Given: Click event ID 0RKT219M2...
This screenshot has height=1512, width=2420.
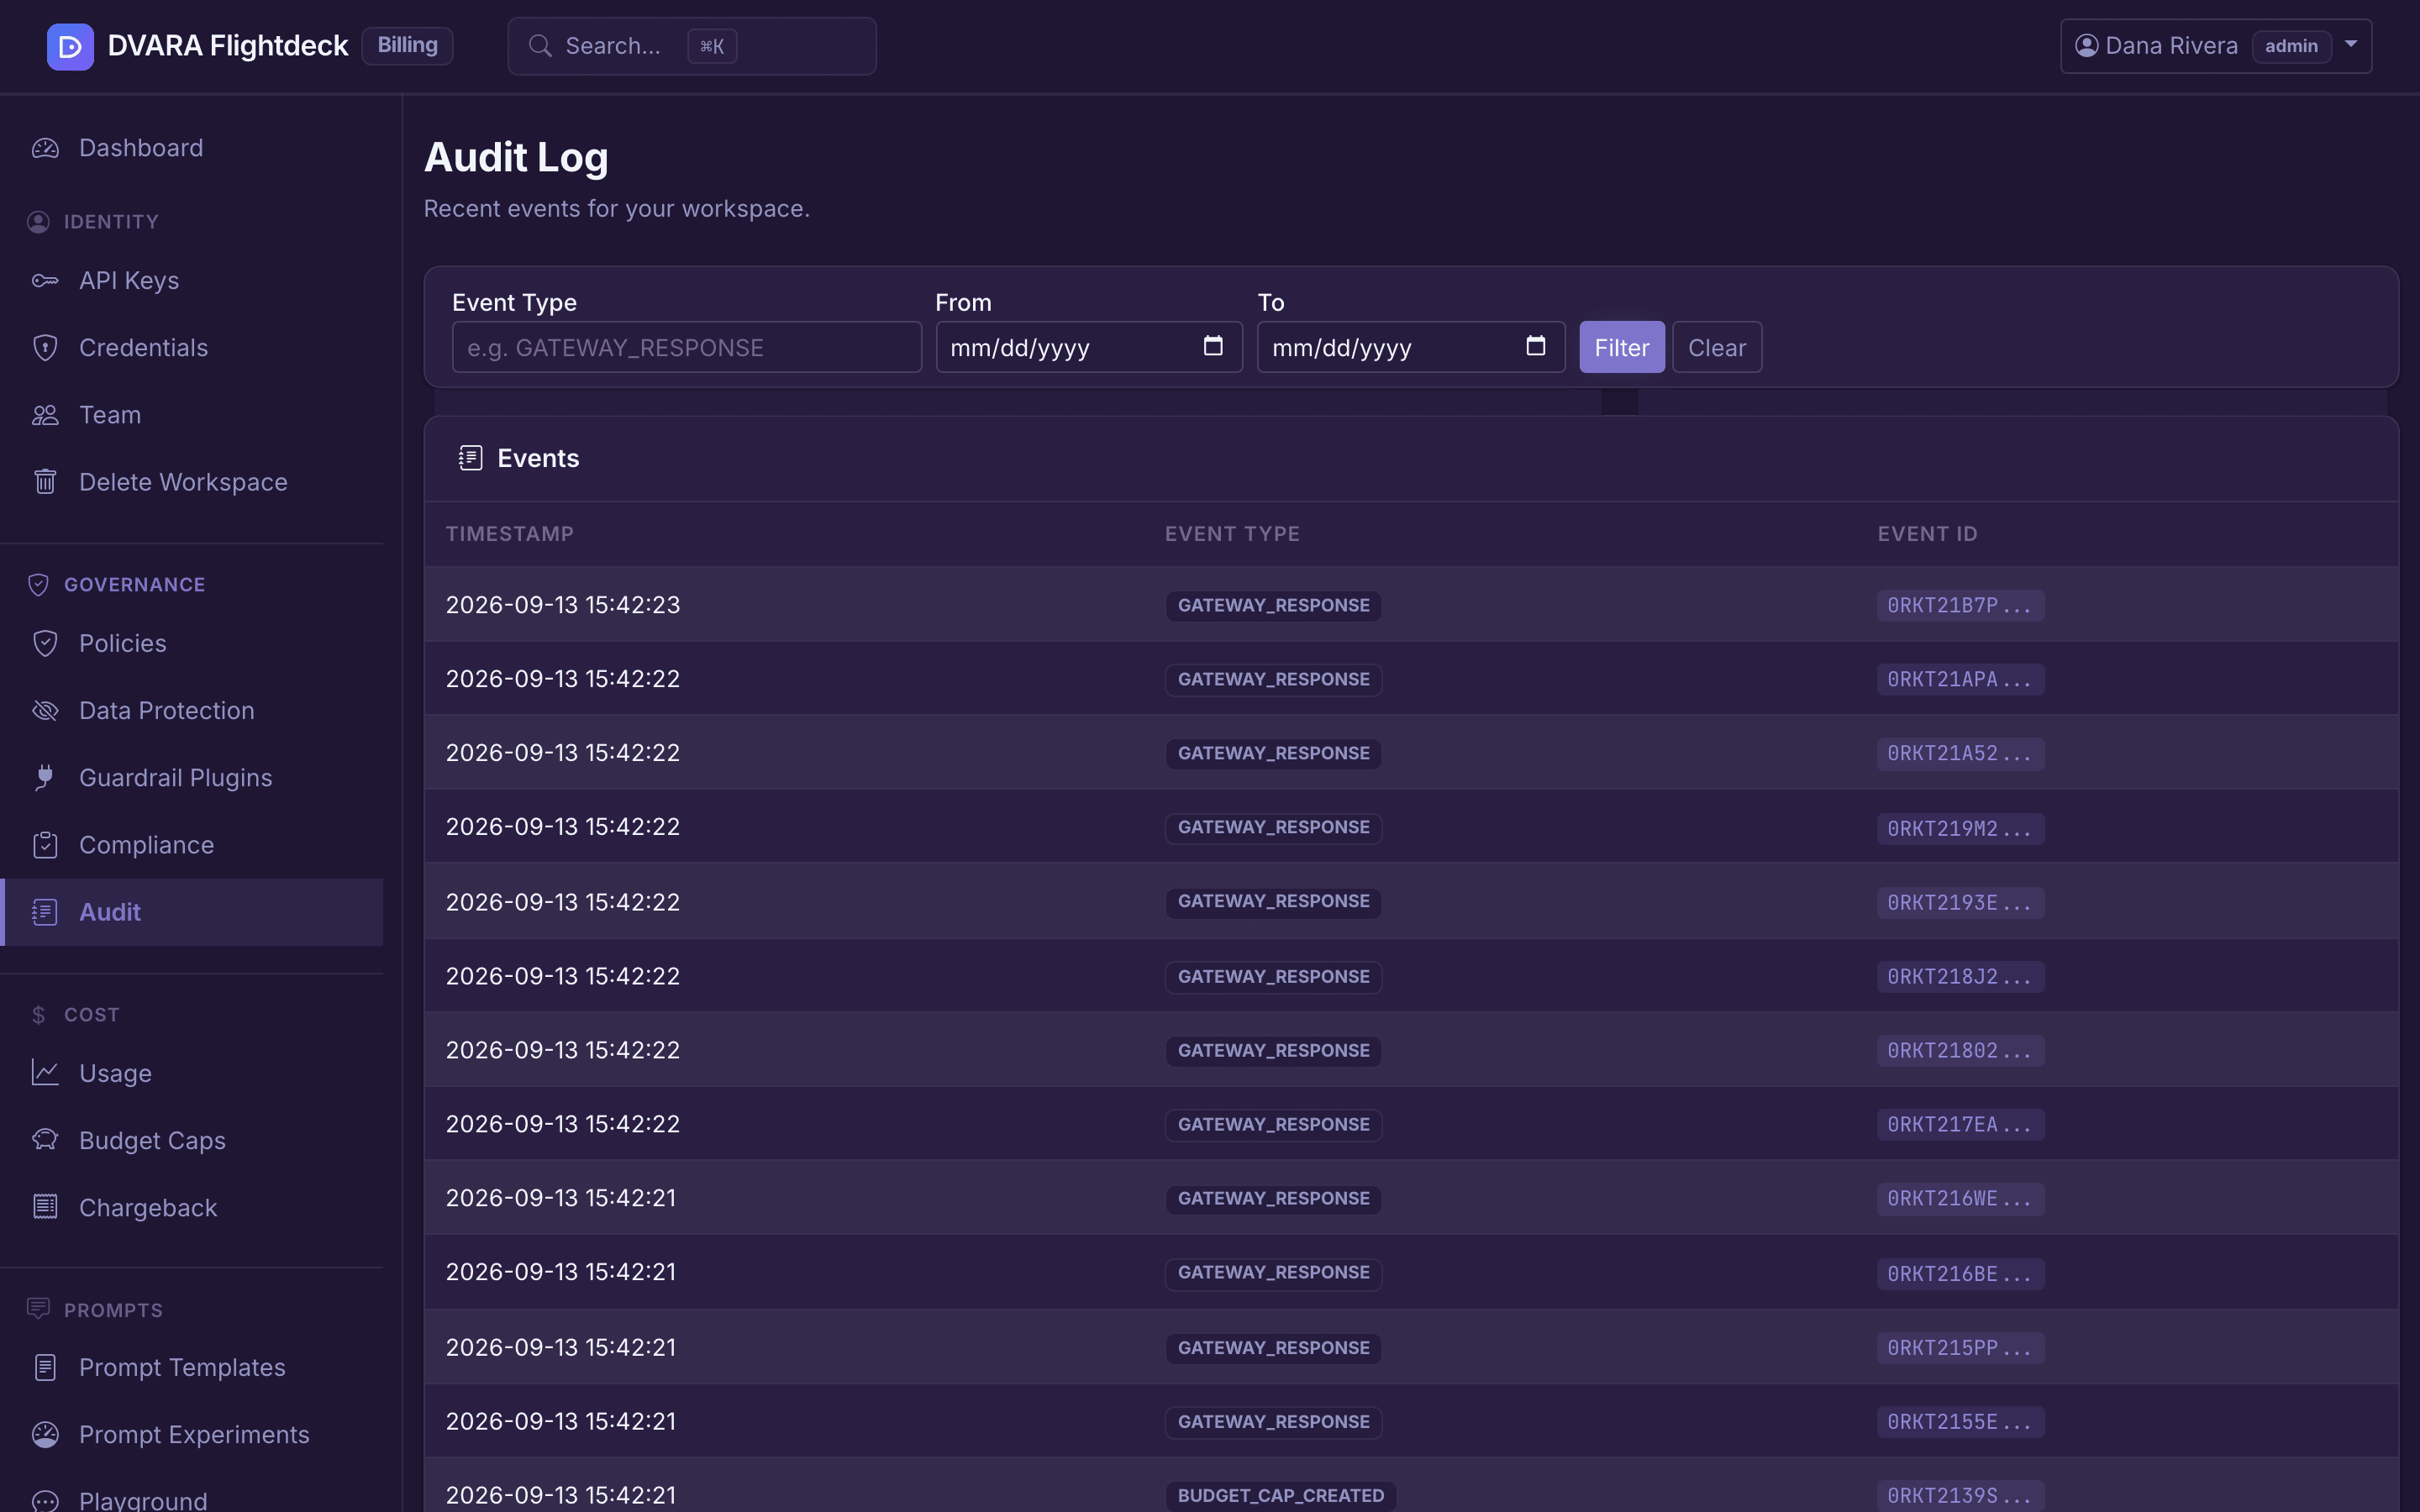Looking at the screenshot, I should [1960, 828].
